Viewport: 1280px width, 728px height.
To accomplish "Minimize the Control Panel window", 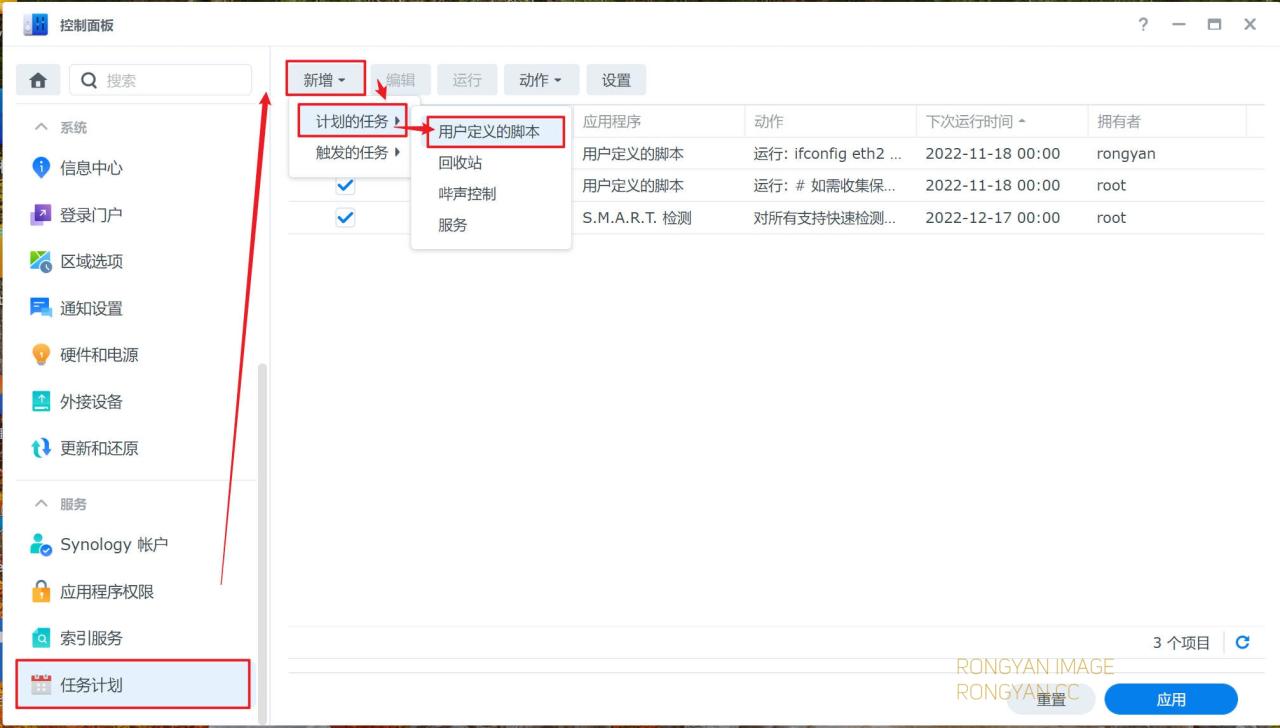I will 1179,24.
